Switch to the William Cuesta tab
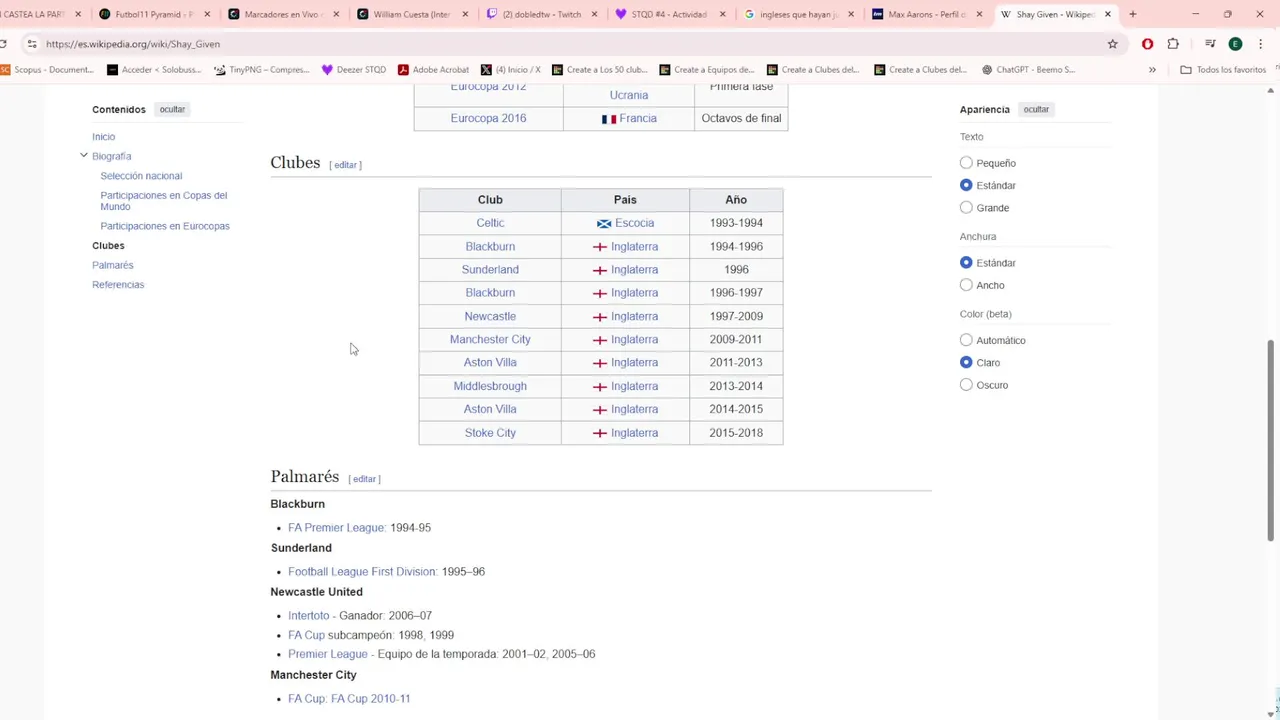1280x720 pixels. (412, 14)
